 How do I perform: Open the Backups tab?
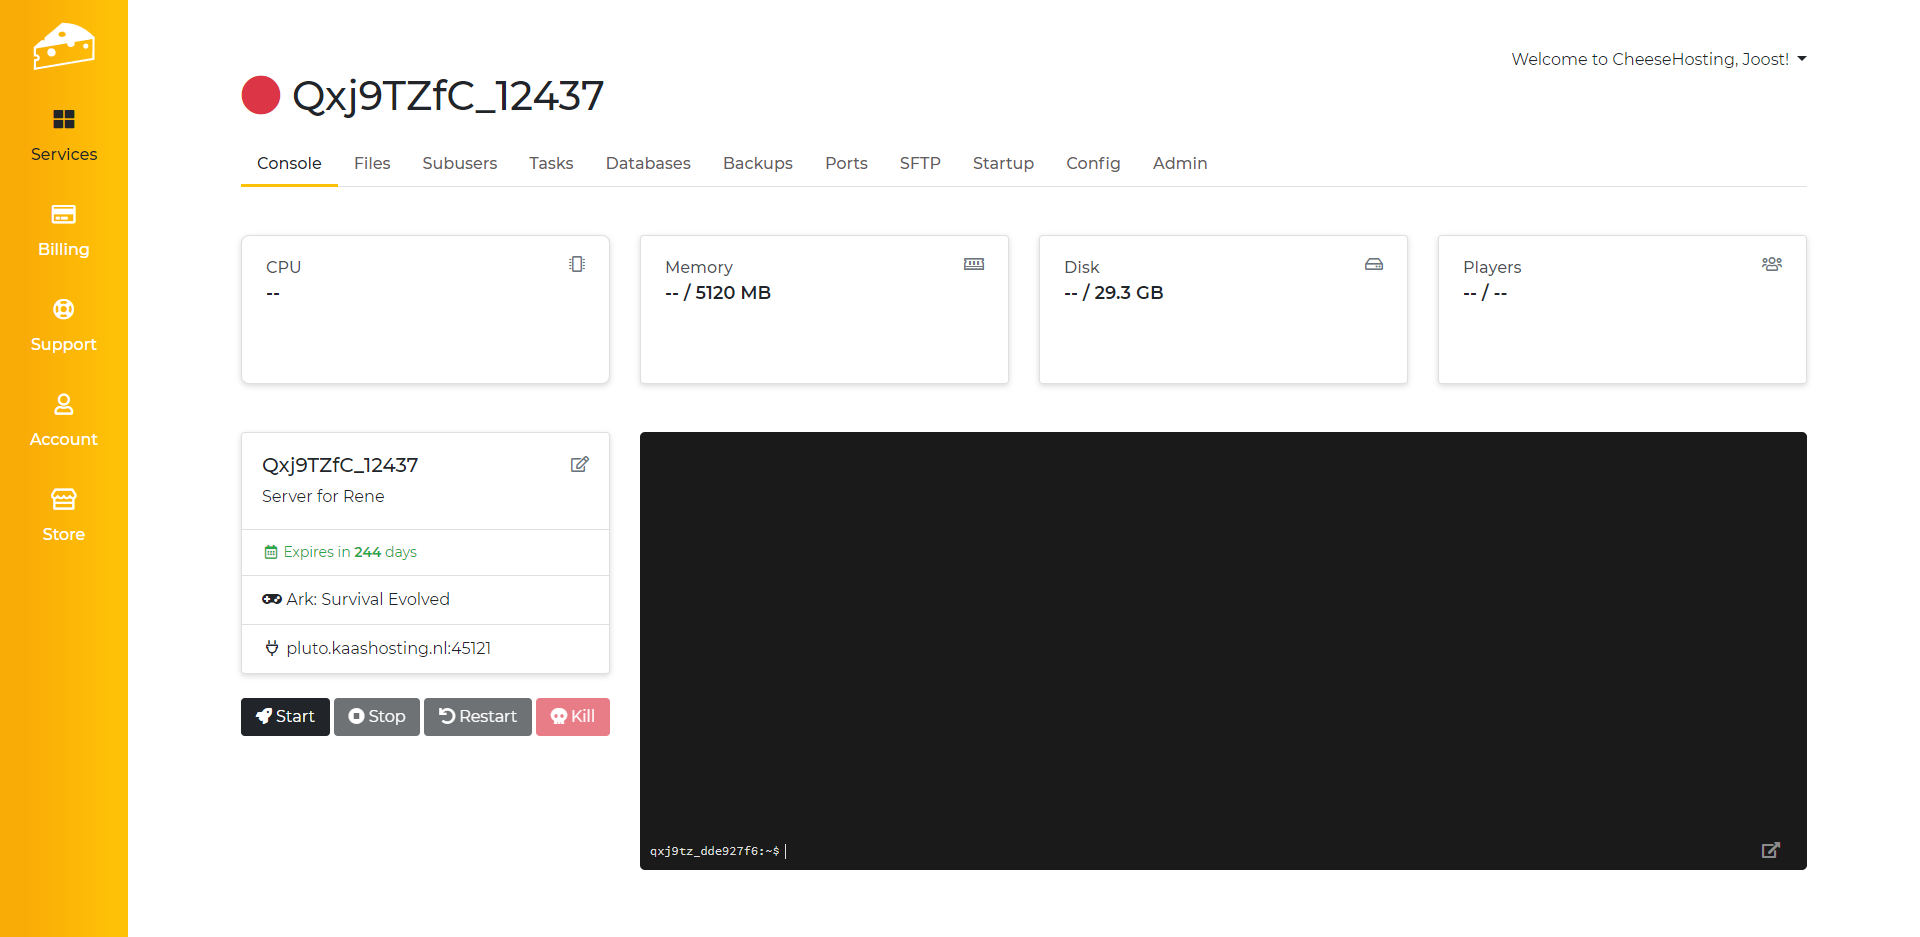pos(757,163)
